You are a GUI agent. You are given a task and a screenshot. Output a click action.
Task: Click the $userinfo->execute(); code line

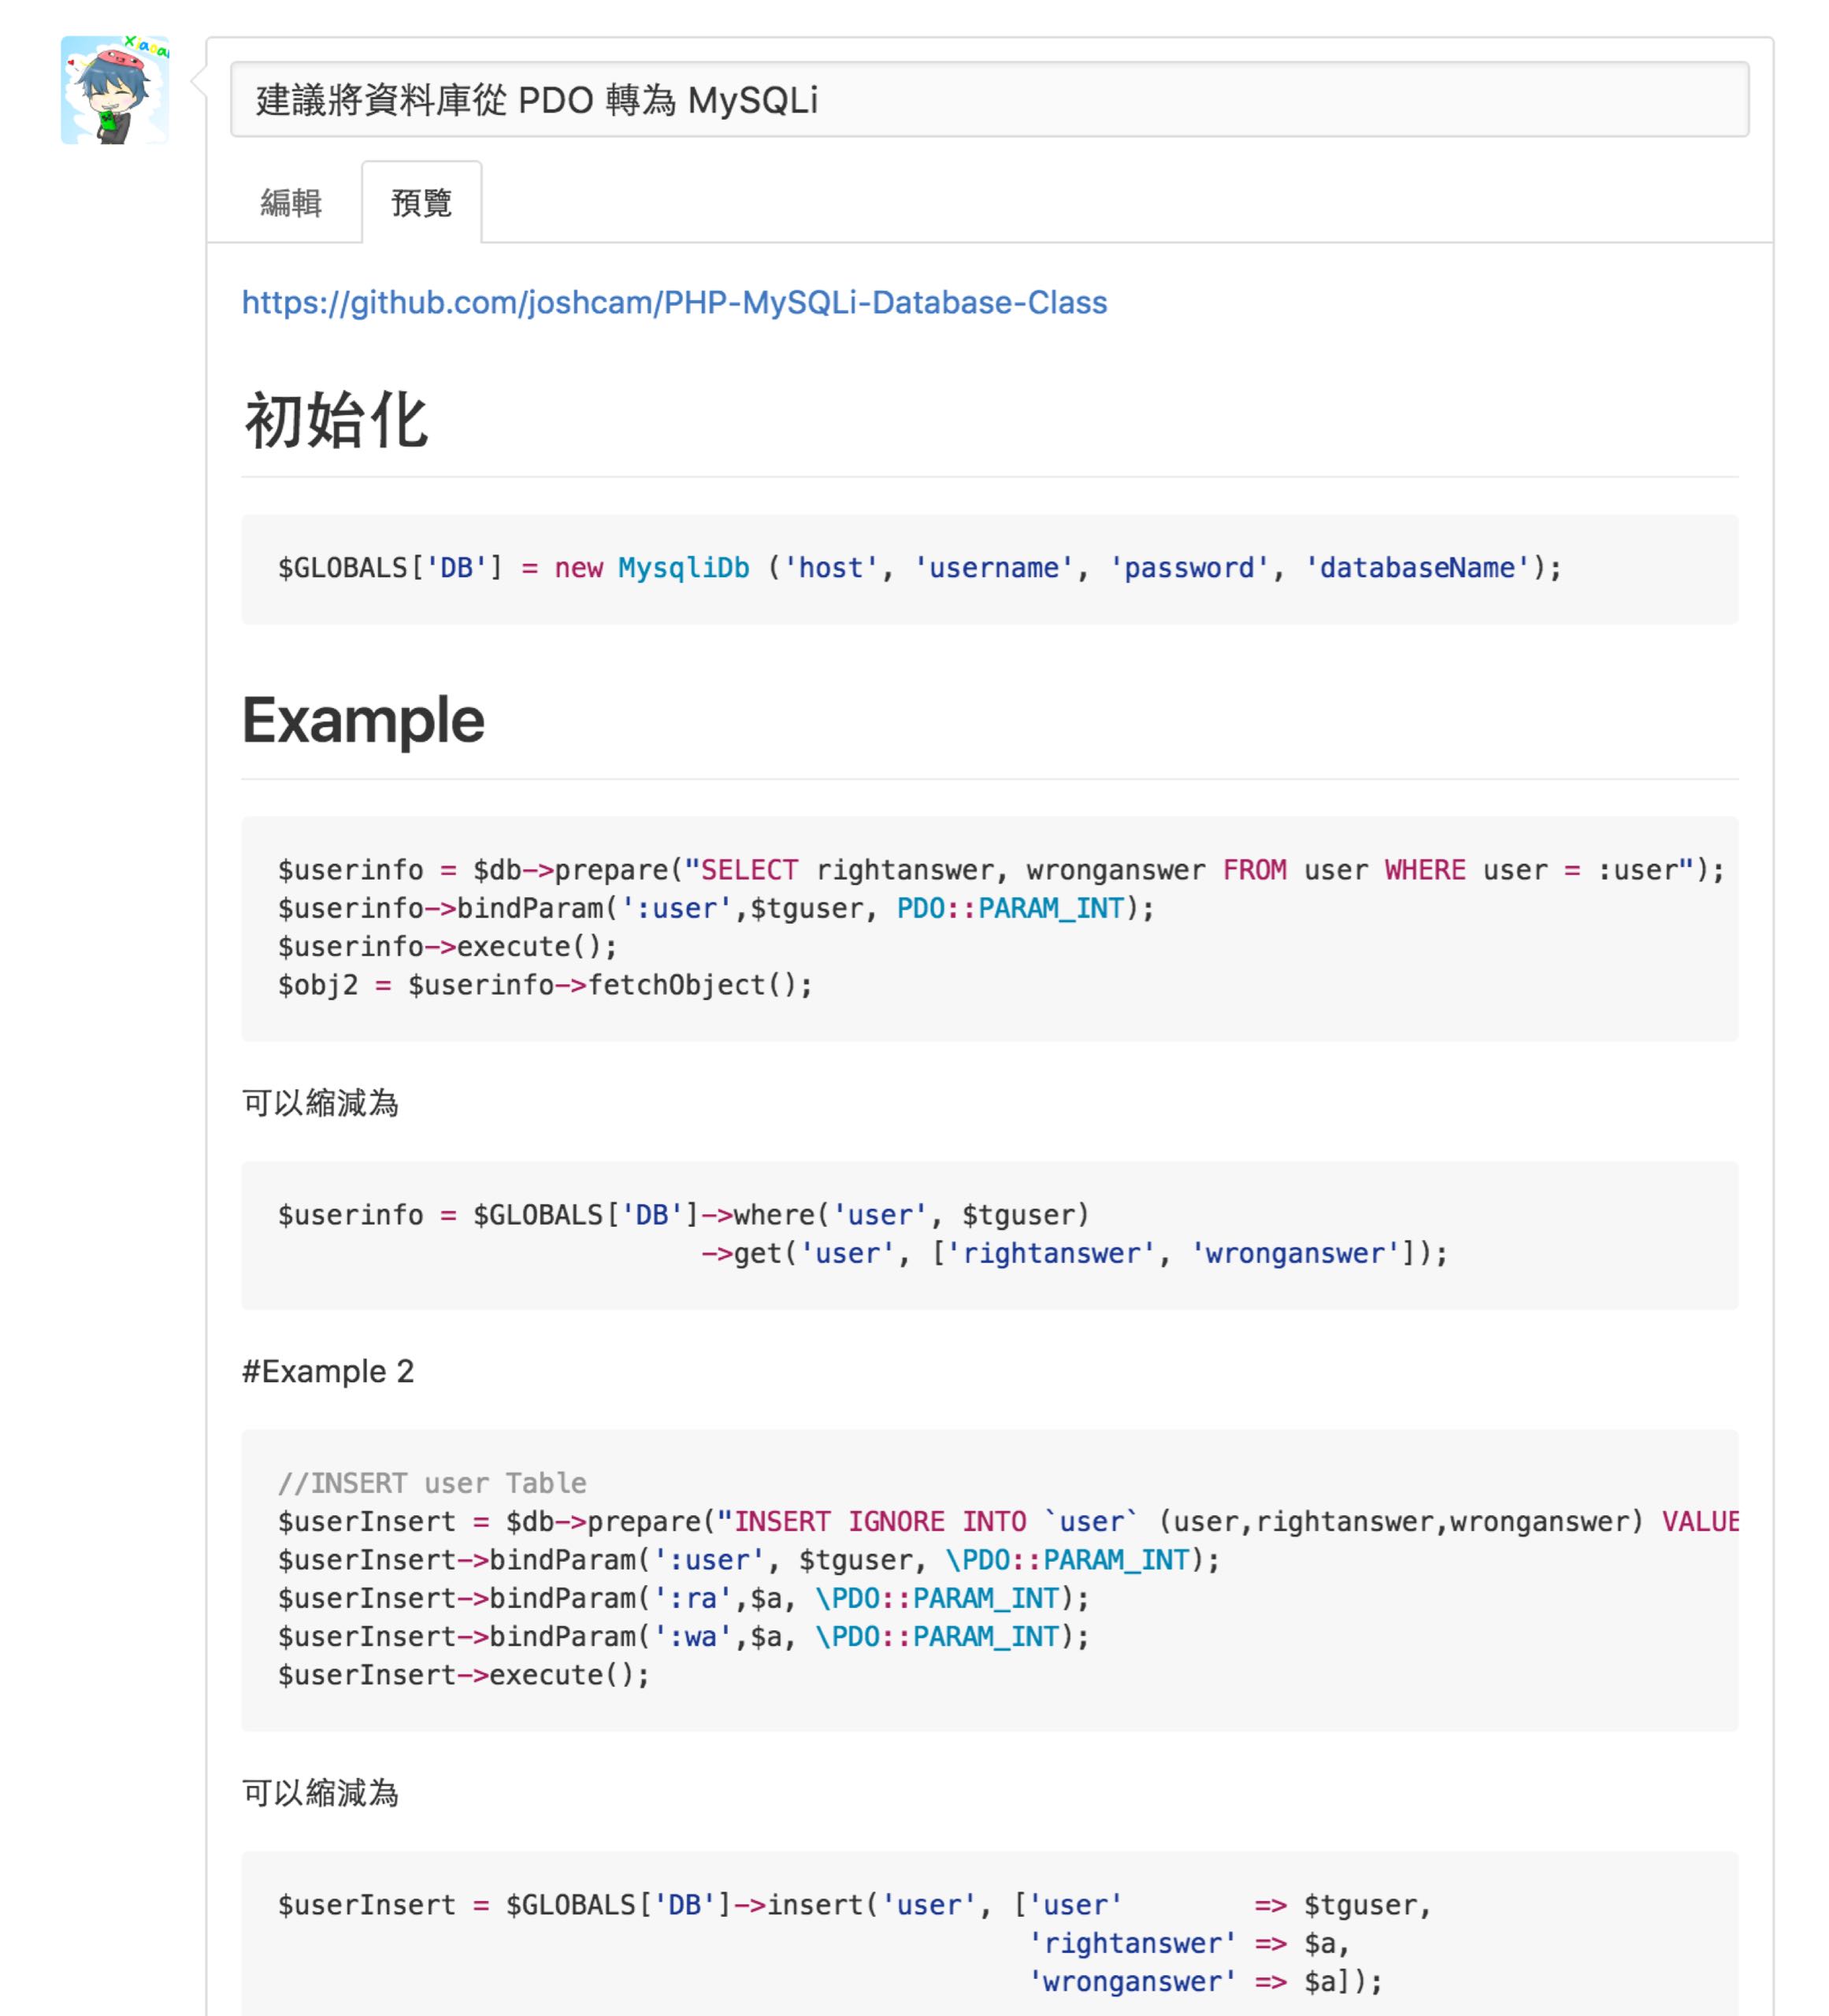click(x=447, y=946)
